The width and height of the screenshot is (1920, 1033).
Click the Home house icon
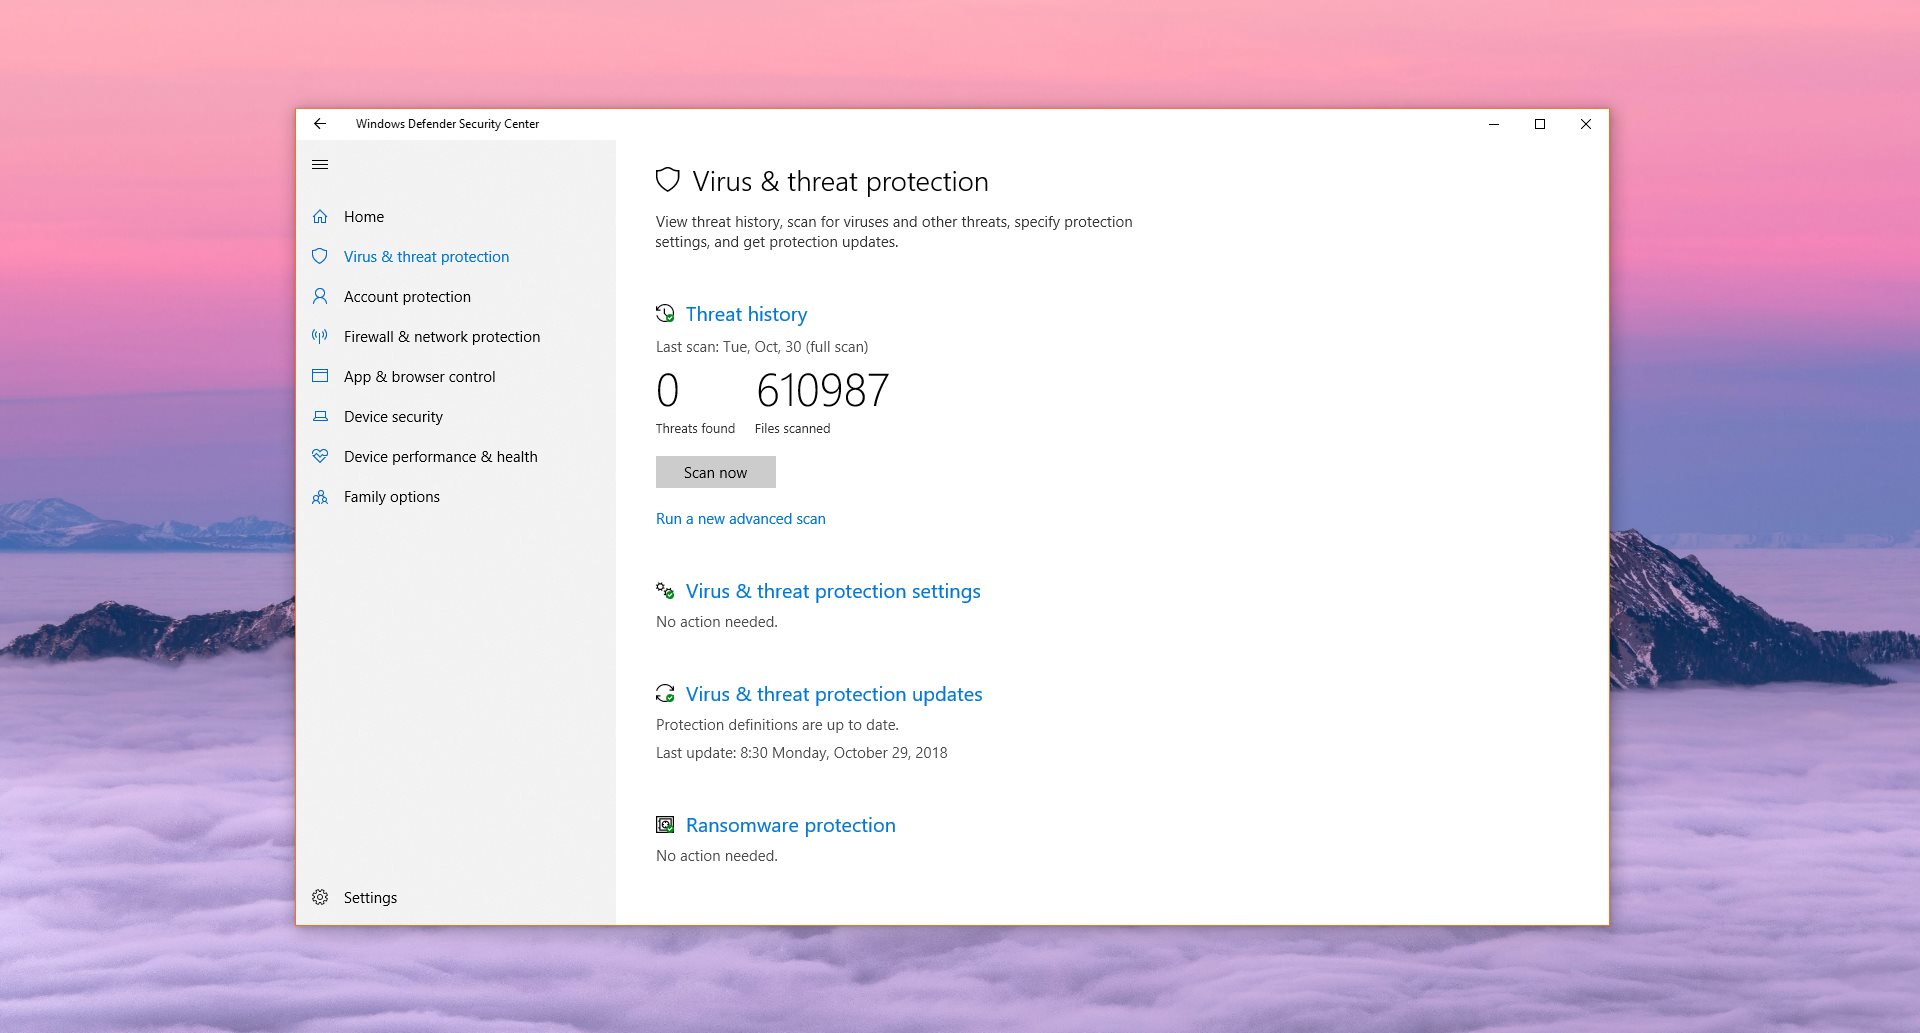320,217
